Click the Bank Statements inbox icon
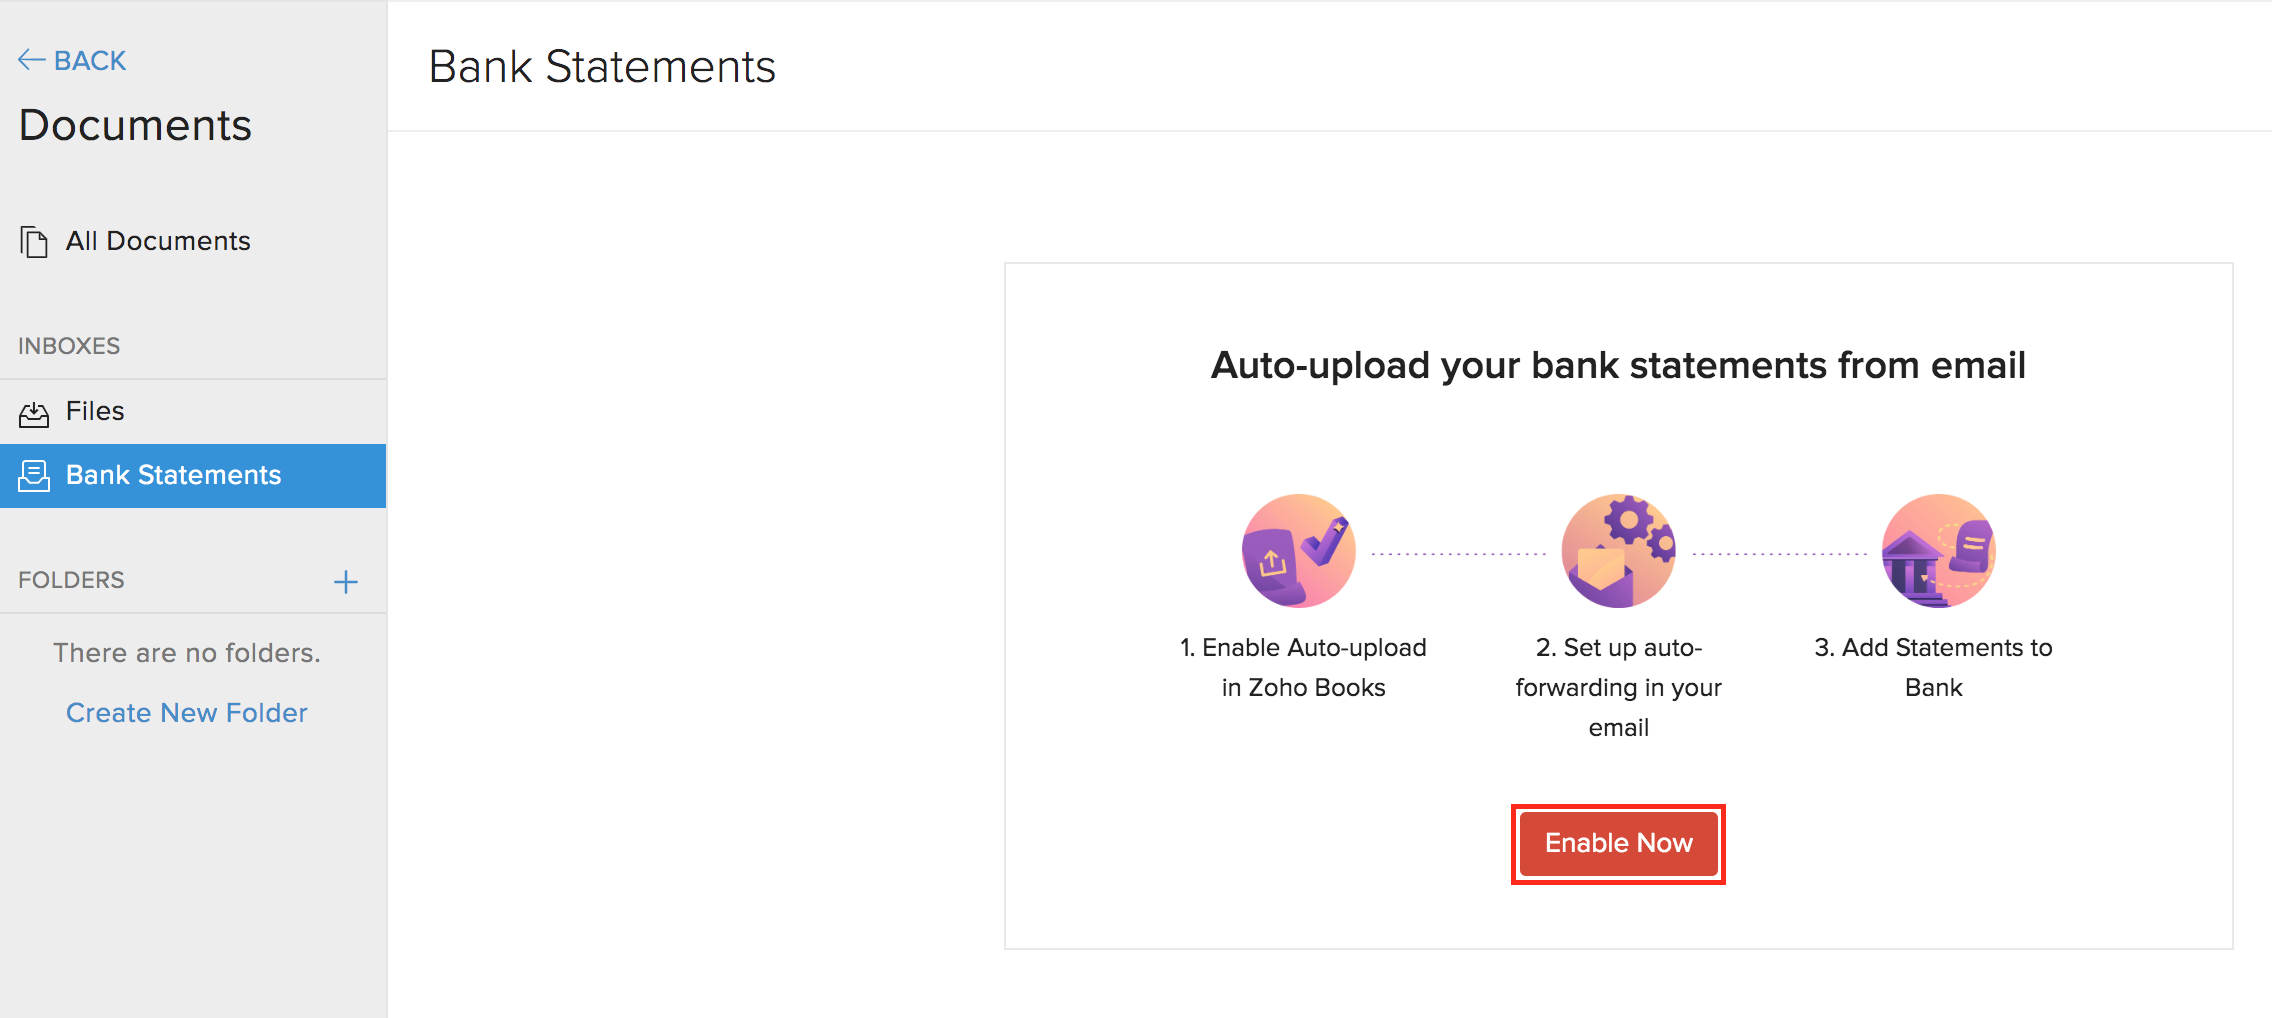Image resolution: width=2272 pixels, height=1018 pixels. [x=33, y=475]
